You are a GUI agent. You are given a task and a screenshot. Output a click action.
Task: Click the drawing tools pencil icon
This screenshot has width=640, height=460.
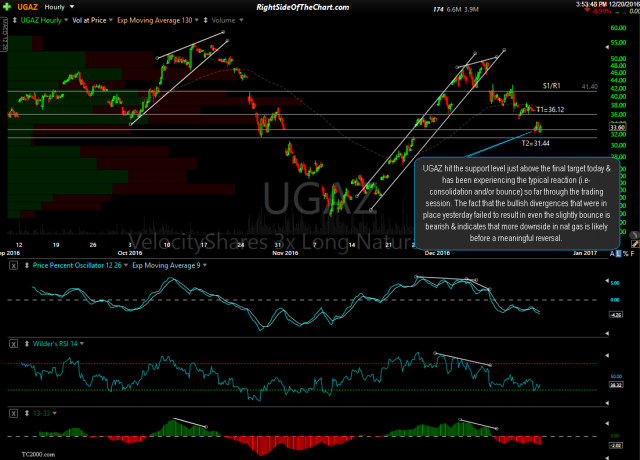pos(635,244)
